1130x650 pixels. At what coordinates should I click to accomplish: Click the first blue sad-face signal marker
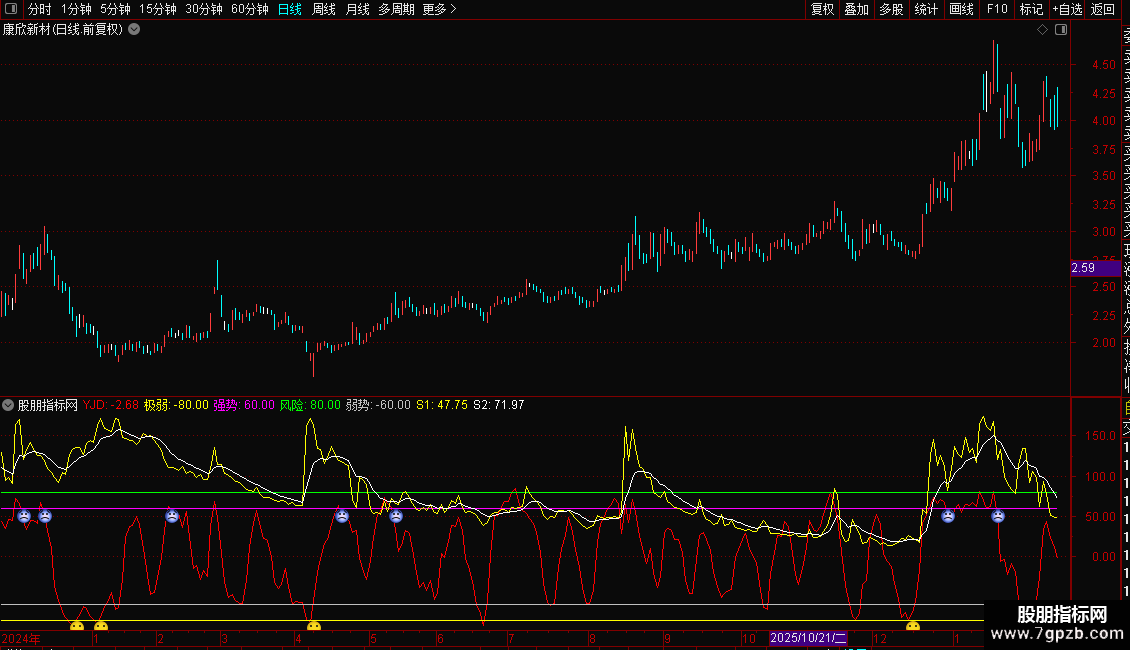[x=24, y=516]
